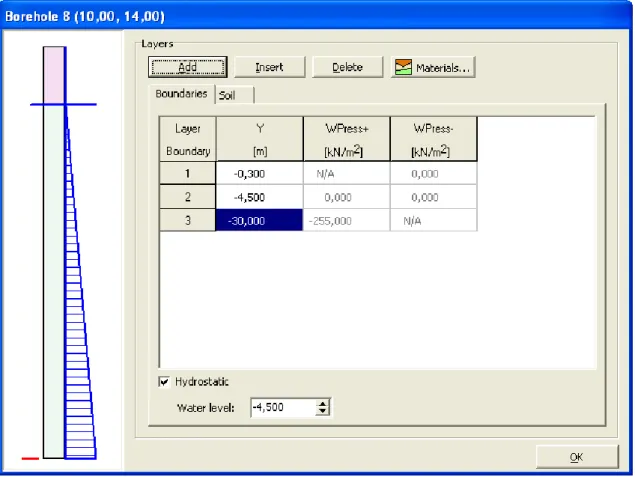The width and height of the screenshot is (635, 477).
Task: Increase water level with up arrow
Action: tap(322, 403)
